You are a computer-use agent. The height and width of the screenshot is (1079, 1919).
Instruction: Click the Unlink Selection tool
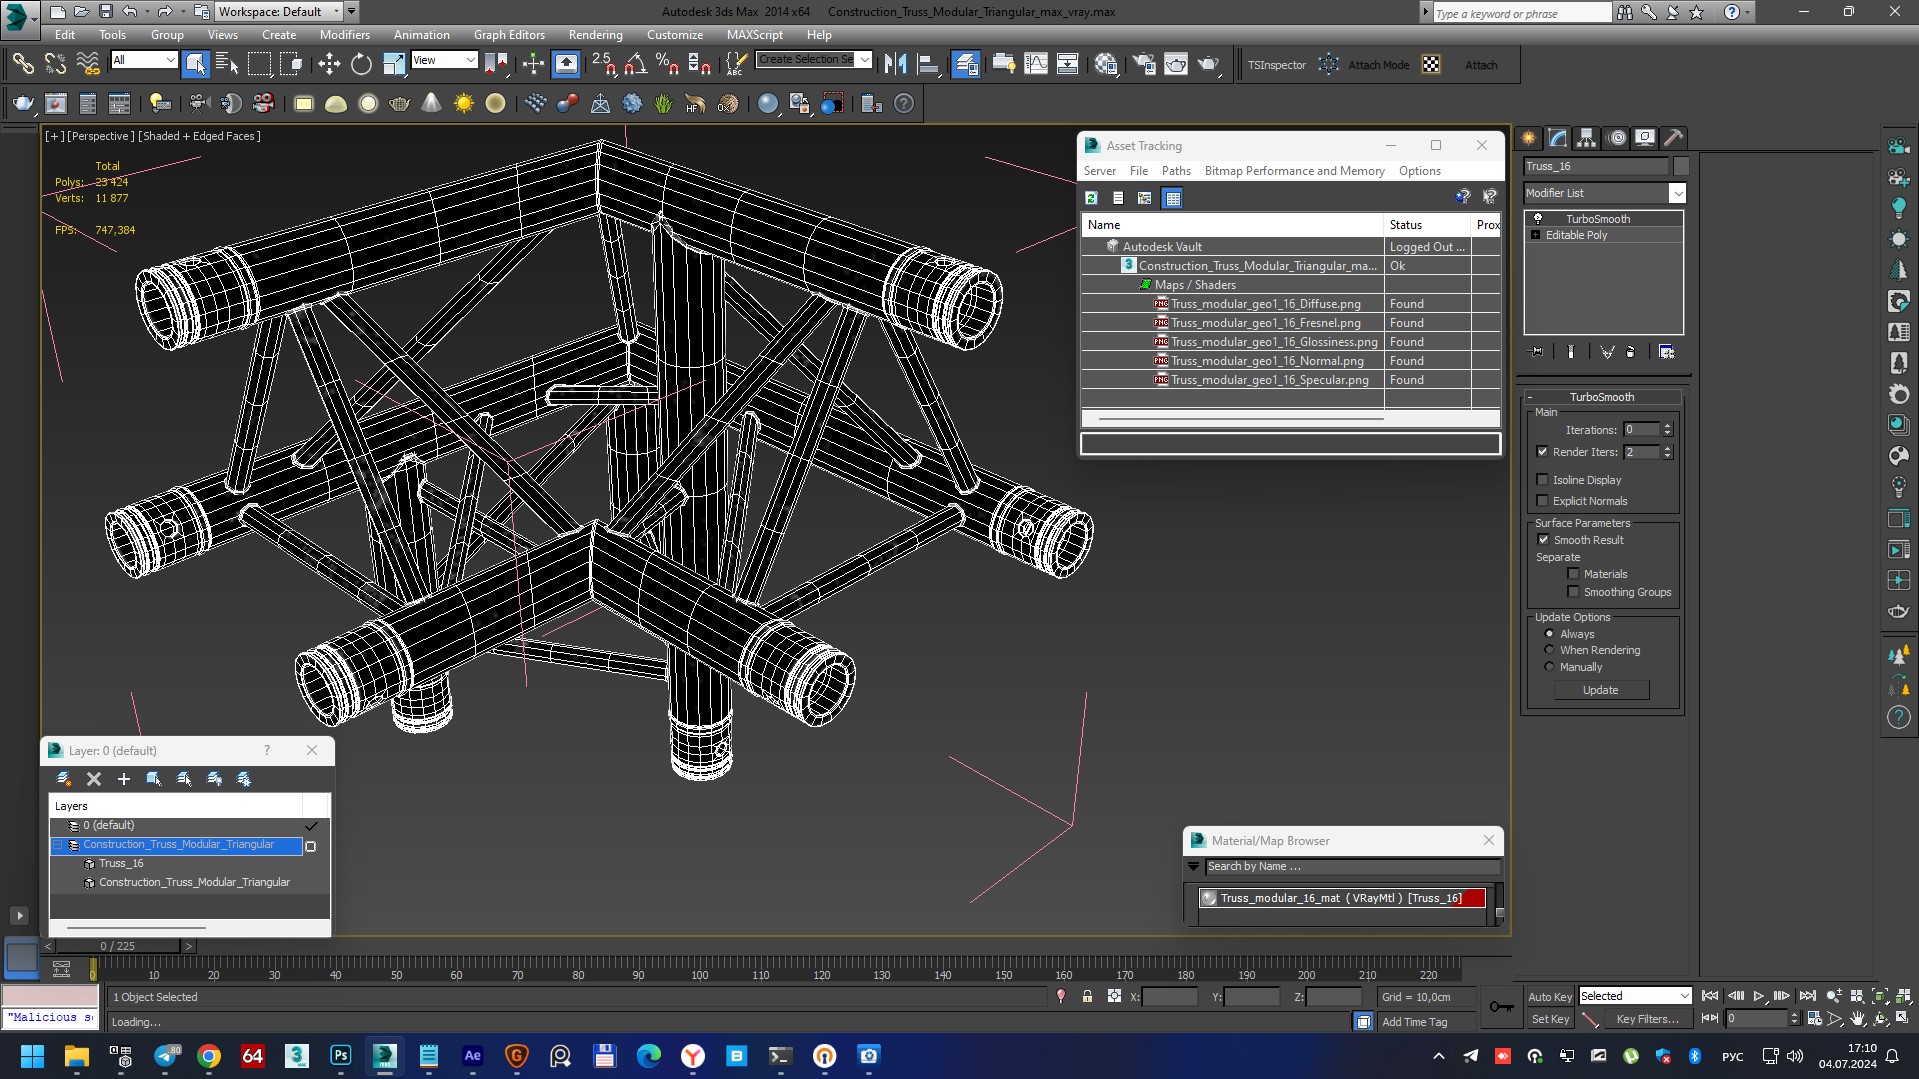click(55, 65)
